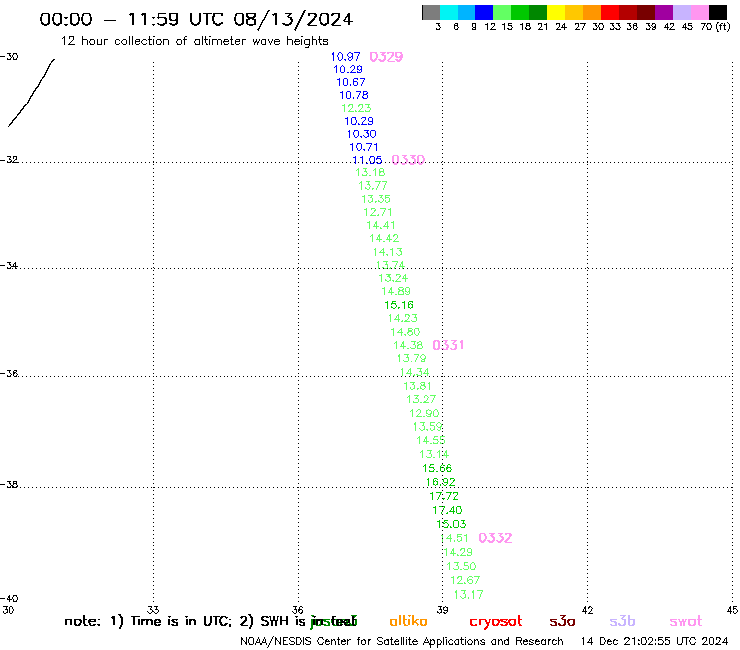Select the green value 12.23

[x=356, y=108]
